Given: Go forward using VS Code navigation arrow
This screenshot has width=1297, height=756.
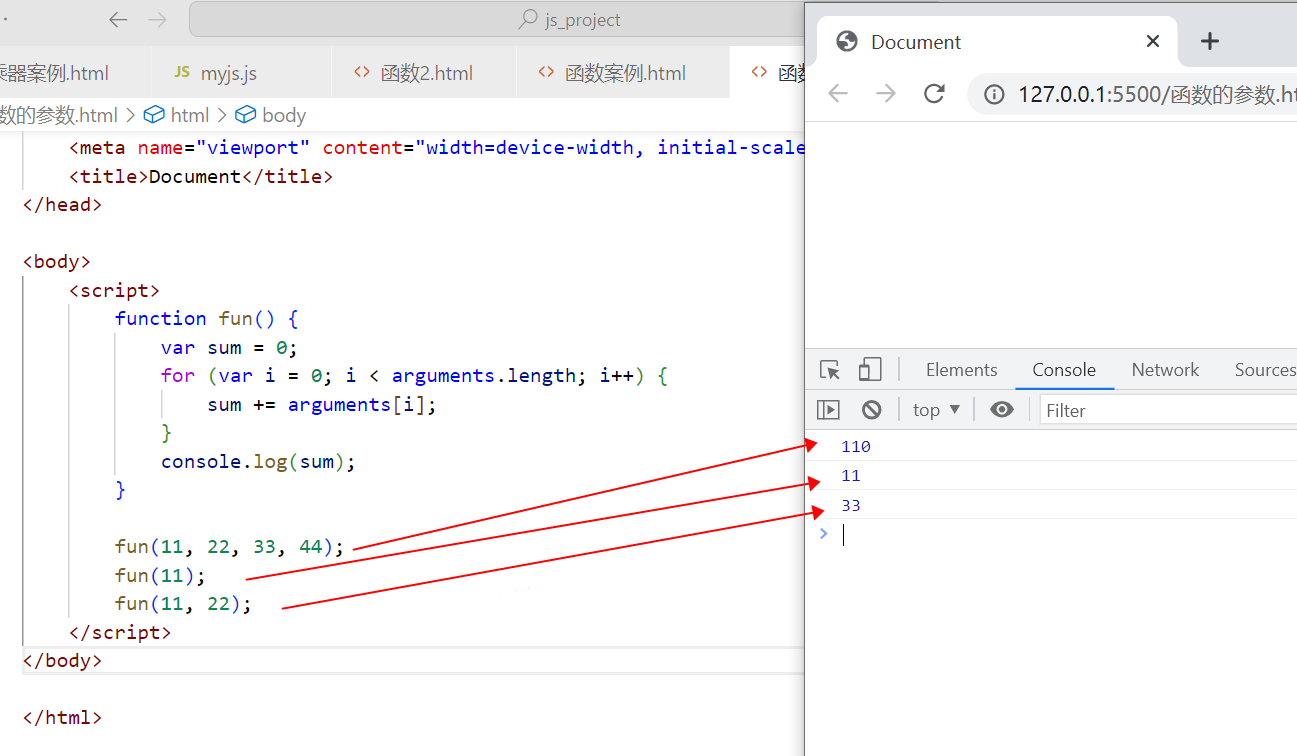Looking at the screenshot, I should 157,19.
